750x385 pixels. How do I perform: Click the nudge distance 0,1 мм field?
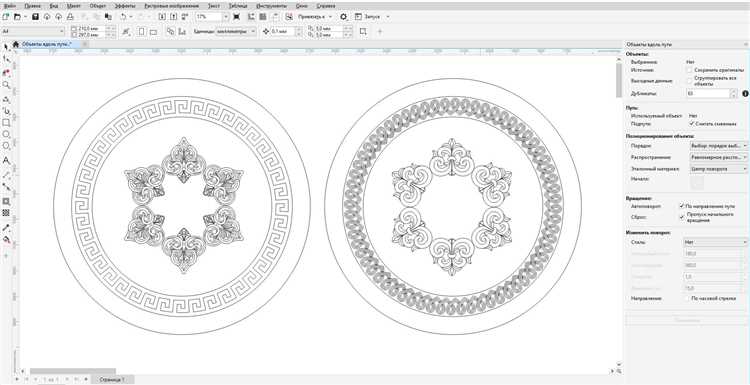coord(283,32)
